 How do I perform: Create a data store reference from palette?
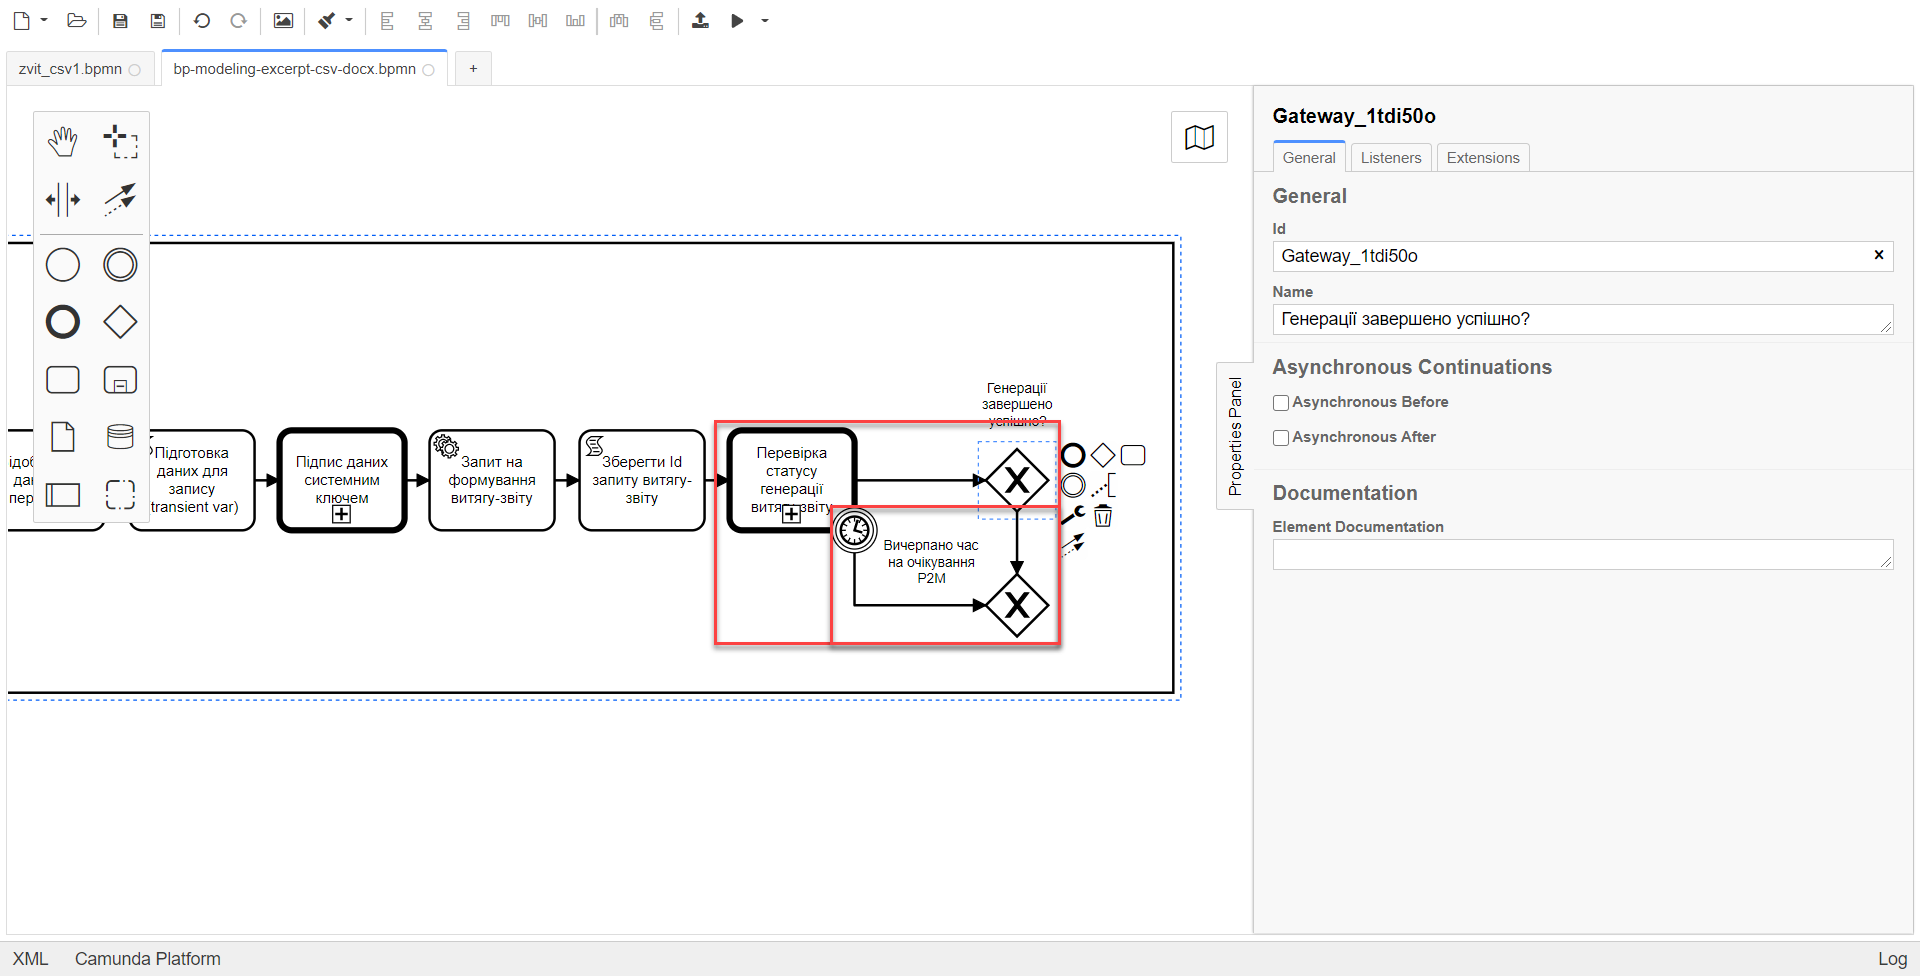tap(120, 437)
